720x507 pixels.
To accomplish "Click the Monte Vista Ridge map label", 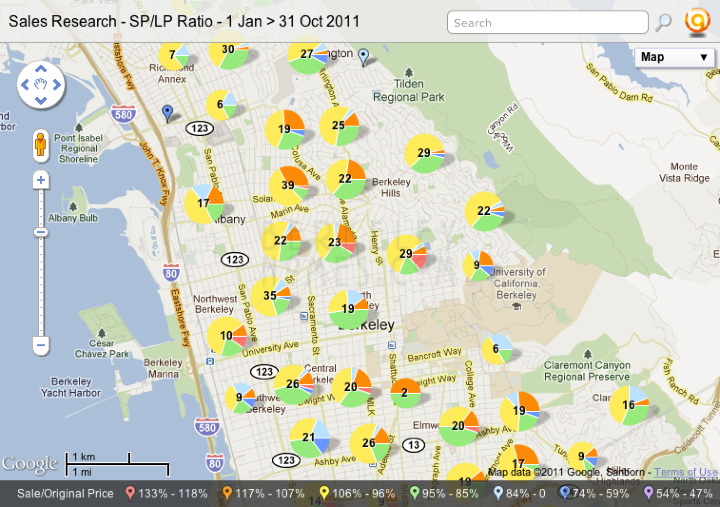I will (x=684, y=172).
